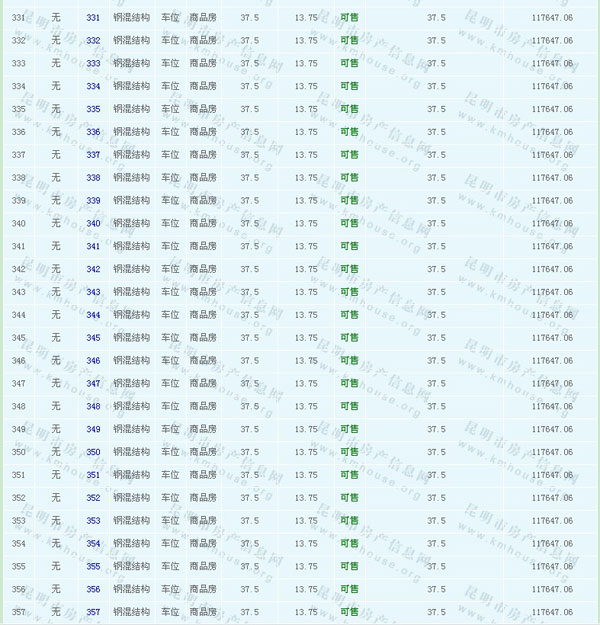Select blue unit link 345
Image resolution: width=600 pixels, height=625 pixels.
point(93,338)
